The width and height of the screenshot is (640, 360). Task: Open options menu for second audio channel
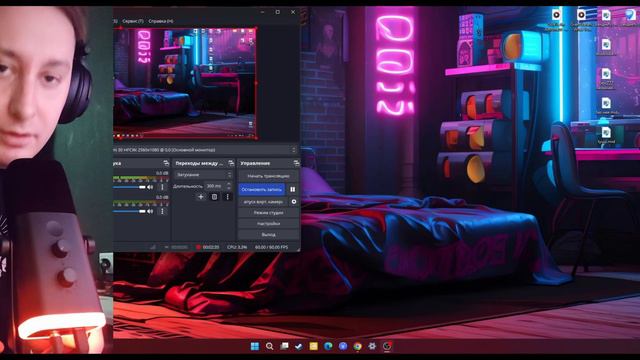tap(162, 211)
